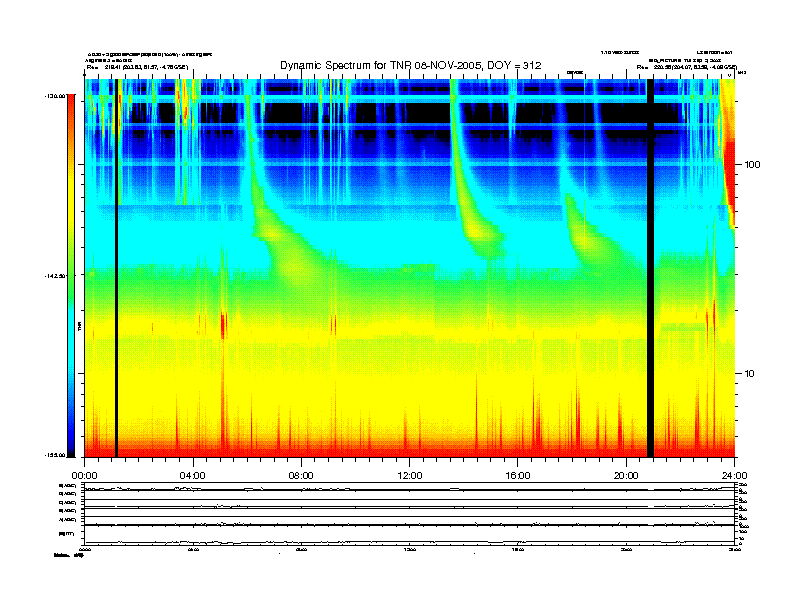Click the "100" frequency axis label

(x=752, y=165)
